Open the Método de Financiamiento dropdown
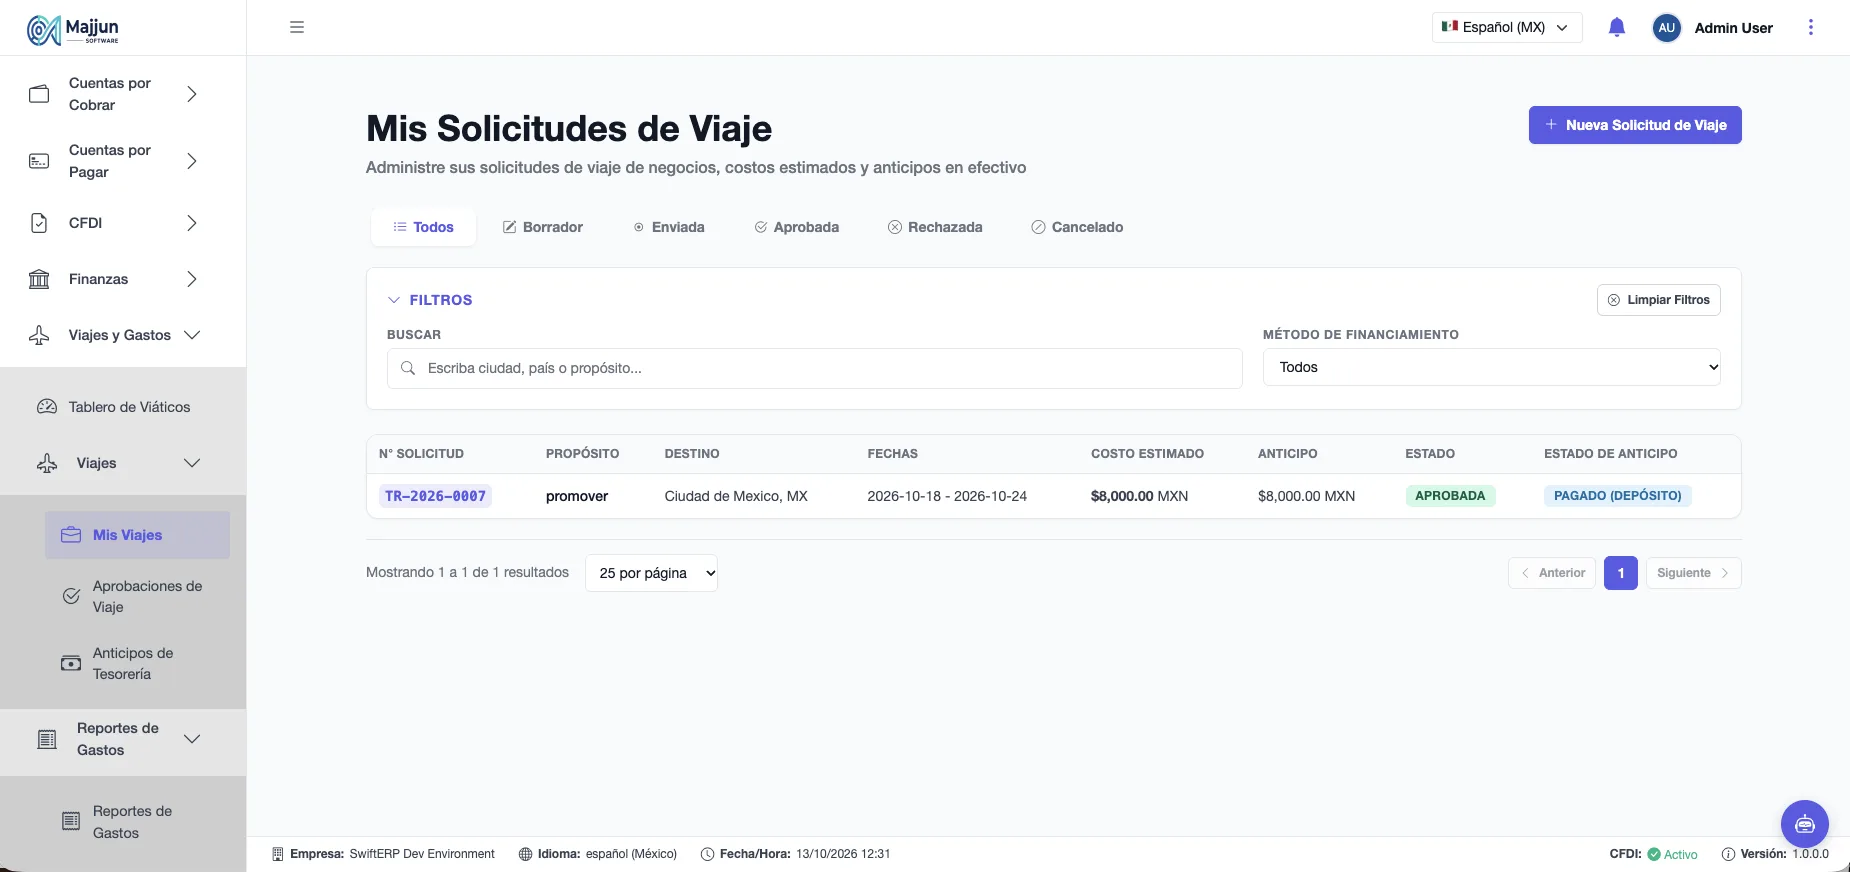The width and height of the screenshot is (1850, 872). pyautogui.click(x=1491, y=367)
